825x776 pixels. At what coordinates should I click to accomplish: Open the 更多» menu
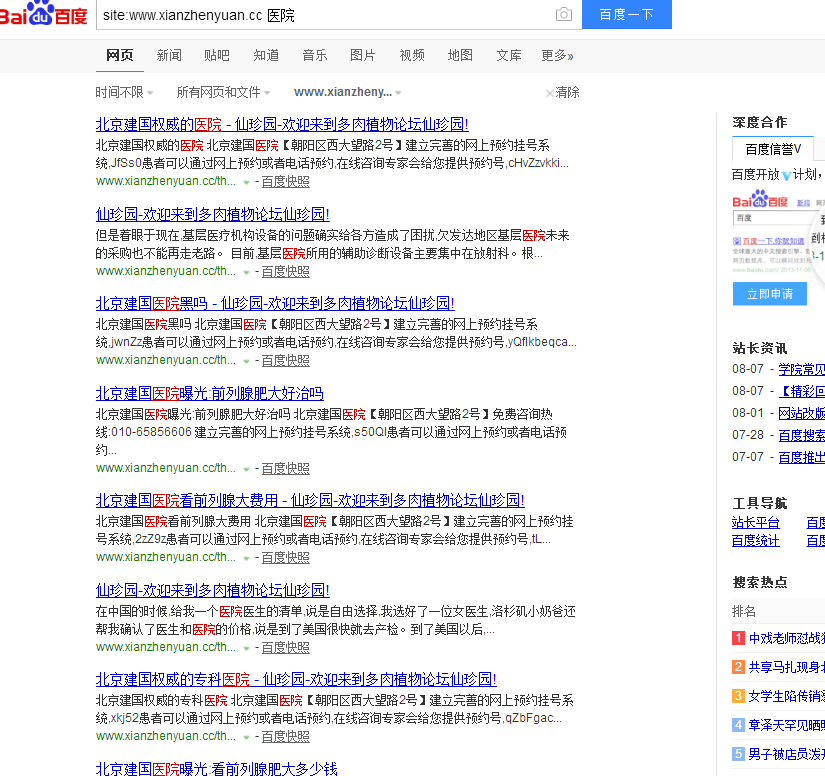pos(557,56)
